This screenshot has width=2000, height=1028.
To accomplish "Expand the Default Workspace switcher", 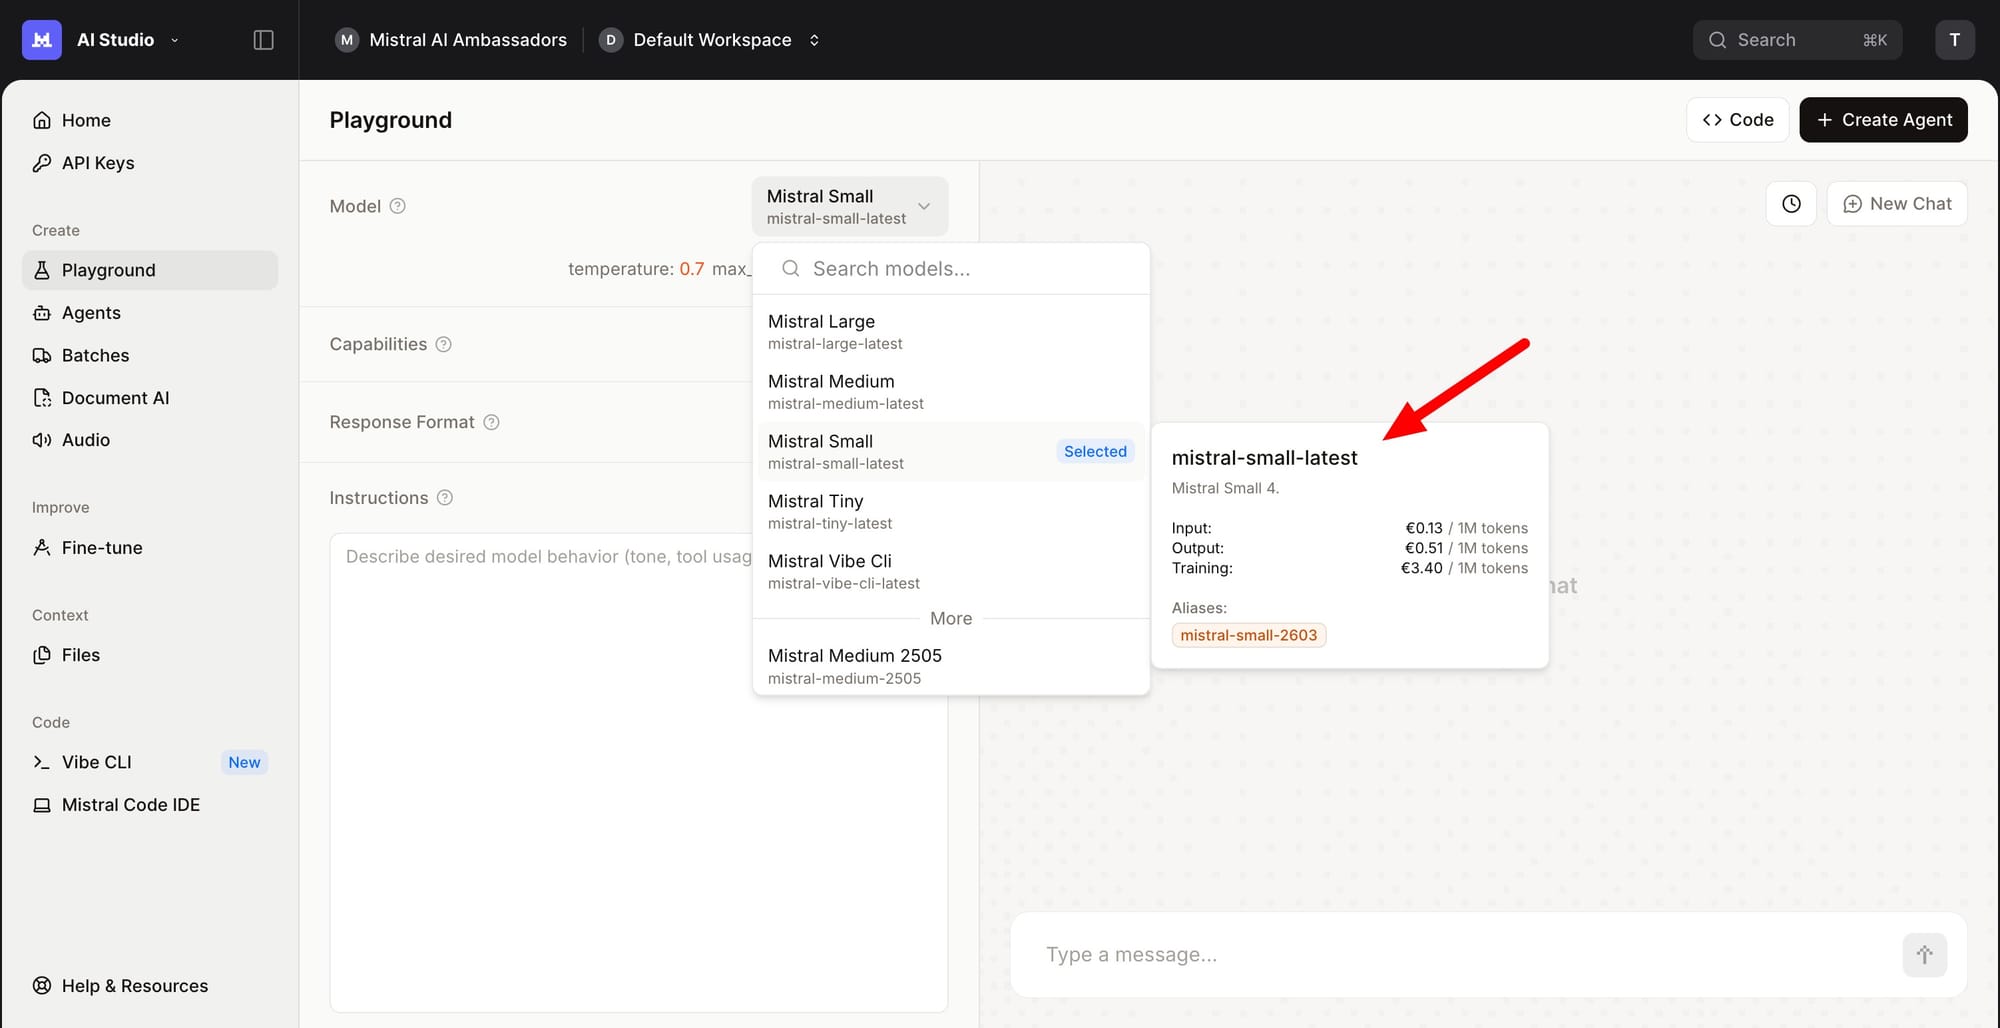I will point(814,40).
